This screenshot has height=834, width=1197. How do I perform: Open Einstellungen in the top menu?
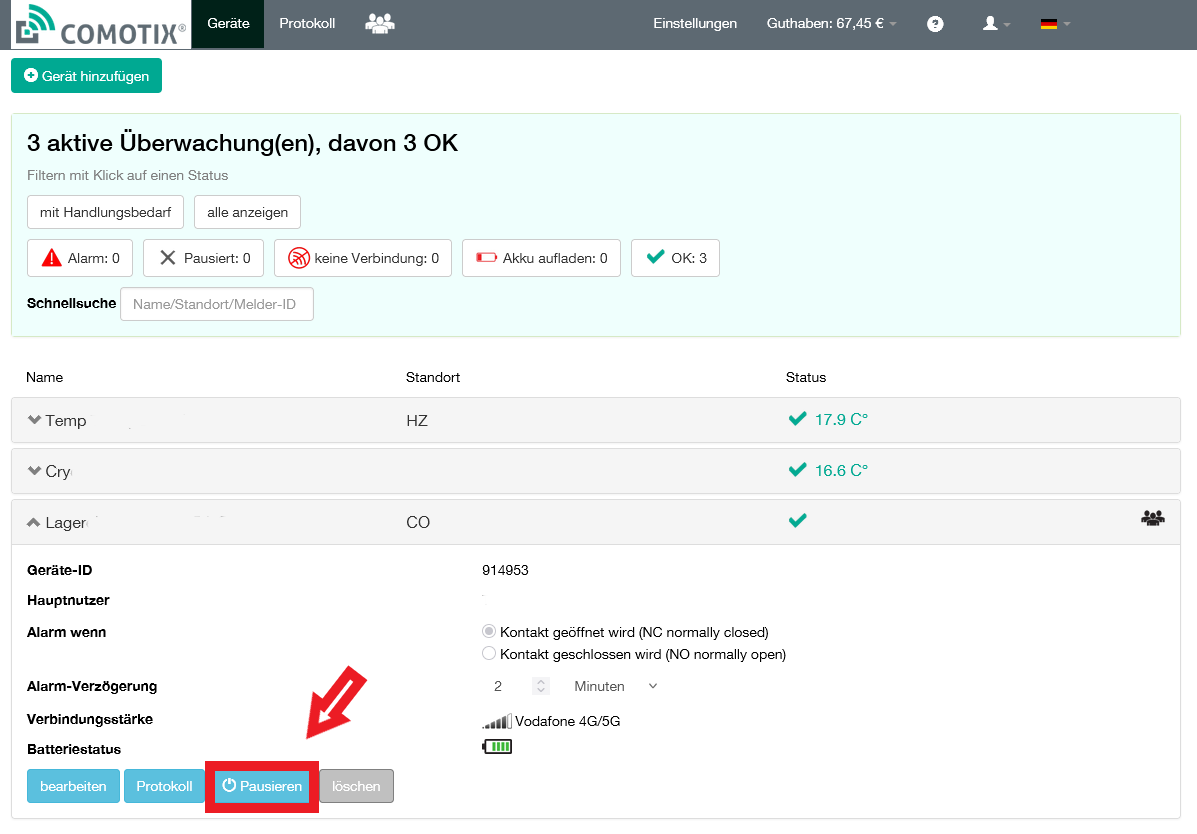[695, 24]
